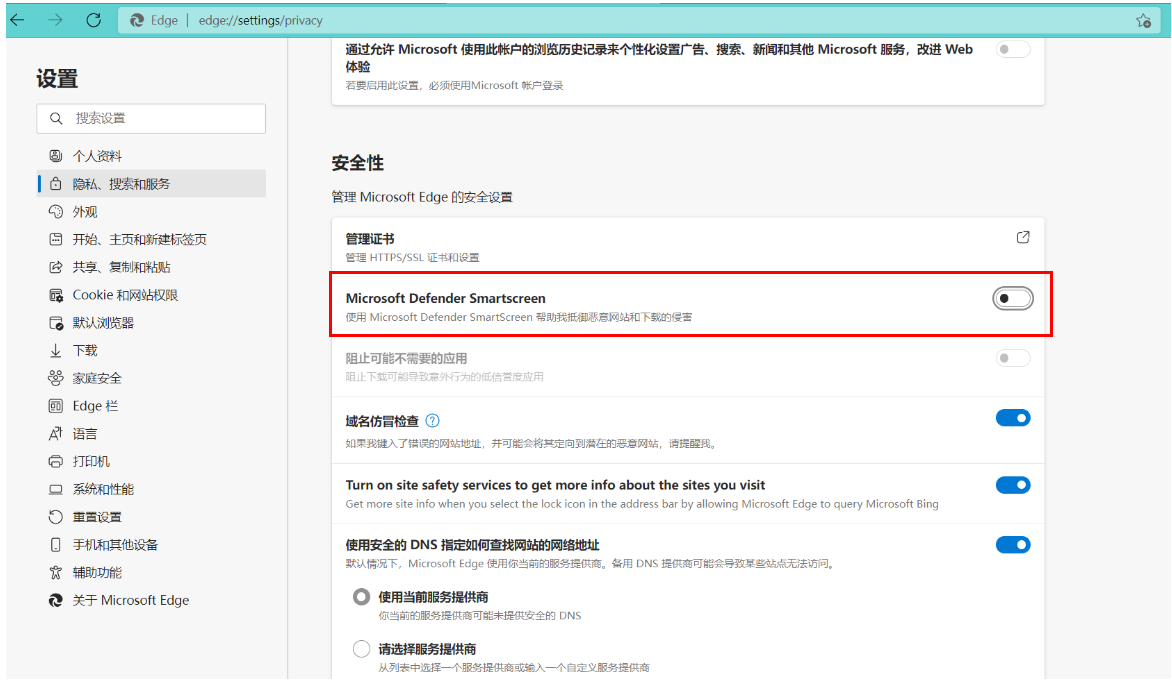Click the 共享、复制和粘贴 share icon
Image resolution: width=1172 pixels, height=686 pixels.
pyautogui.click(x=55, y=267)
